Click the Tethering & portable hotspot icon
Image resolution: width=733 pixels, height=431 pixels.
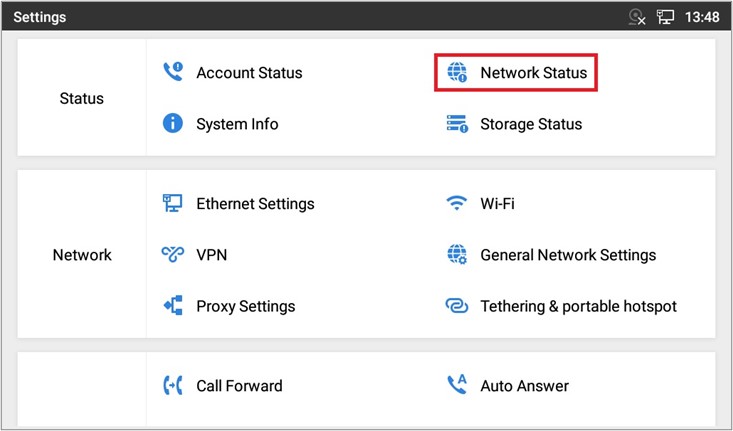pyautogui.click(x=457, y=306)
